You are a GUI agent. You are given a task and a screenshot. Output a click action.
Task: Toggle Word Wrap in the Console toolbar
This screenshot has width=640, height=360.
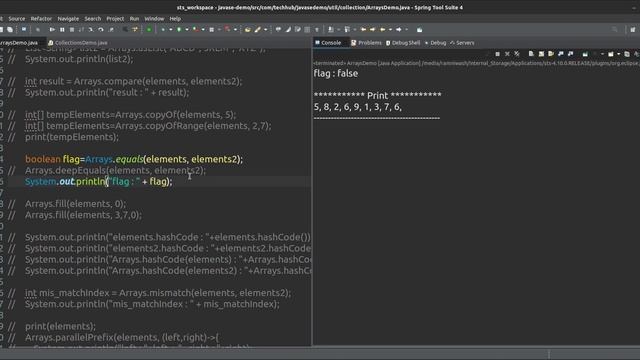pyautogui.click(x=551, y=54)
